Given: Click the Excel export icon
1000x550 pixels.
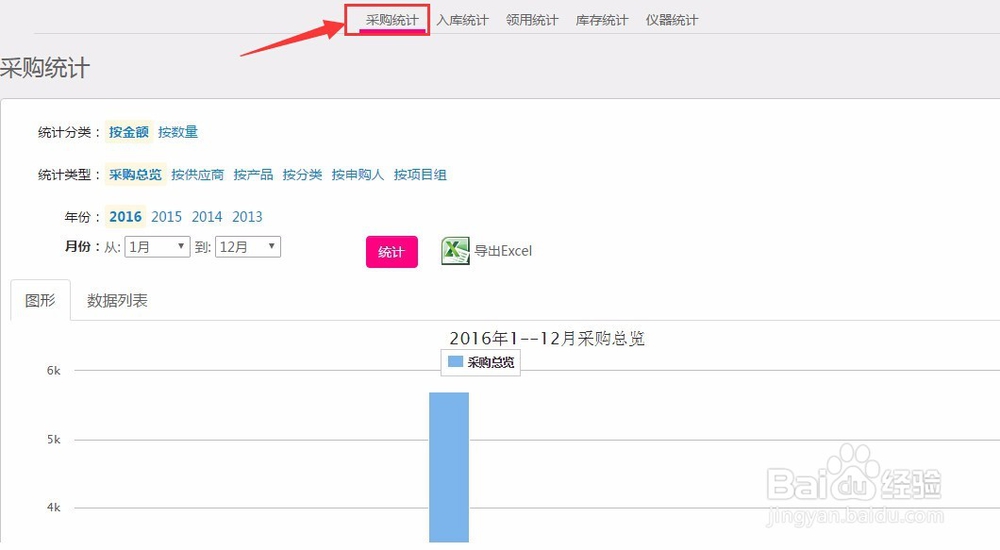Looking at the screenshot, I should (x=455, y=251).
